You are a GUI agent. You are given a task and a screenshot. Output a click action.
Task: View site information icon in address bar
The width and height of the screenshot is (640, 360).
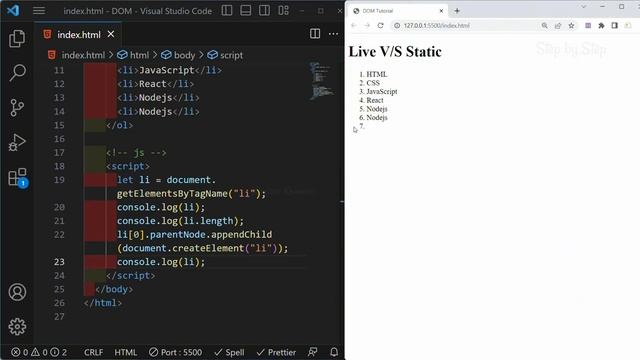(397, 25)
